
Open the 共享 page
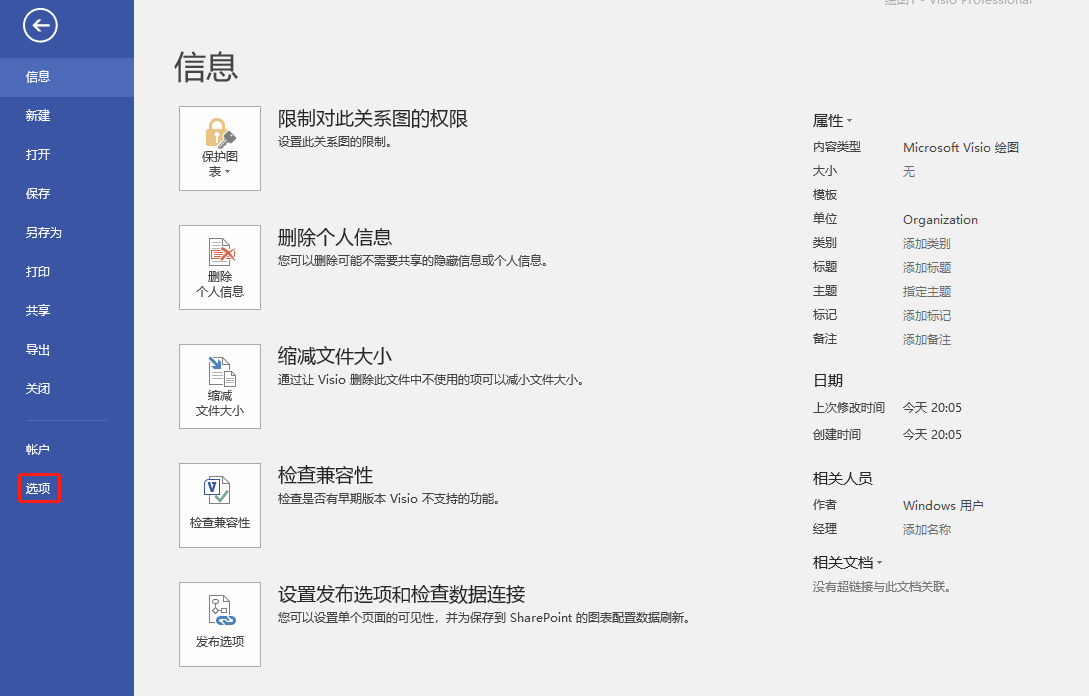click(x=67, y=310)
